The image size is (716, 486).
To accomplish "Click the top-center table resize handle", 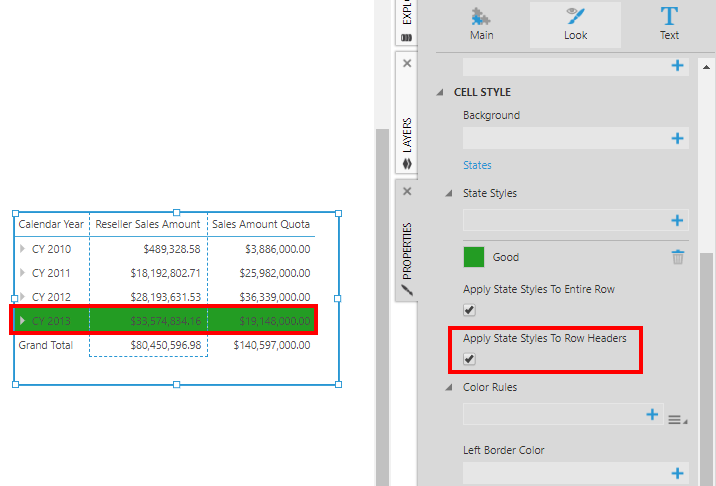I will [177, 212].
